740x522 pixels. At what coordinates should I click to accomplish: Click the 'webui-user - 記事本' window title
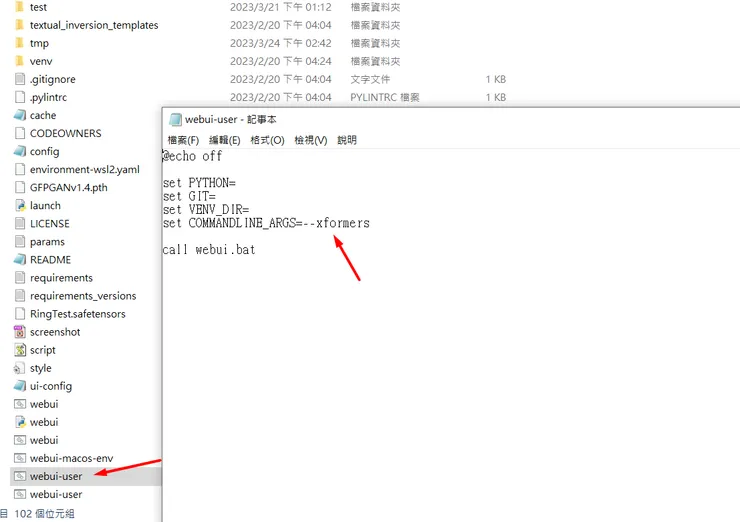[231, 119]
